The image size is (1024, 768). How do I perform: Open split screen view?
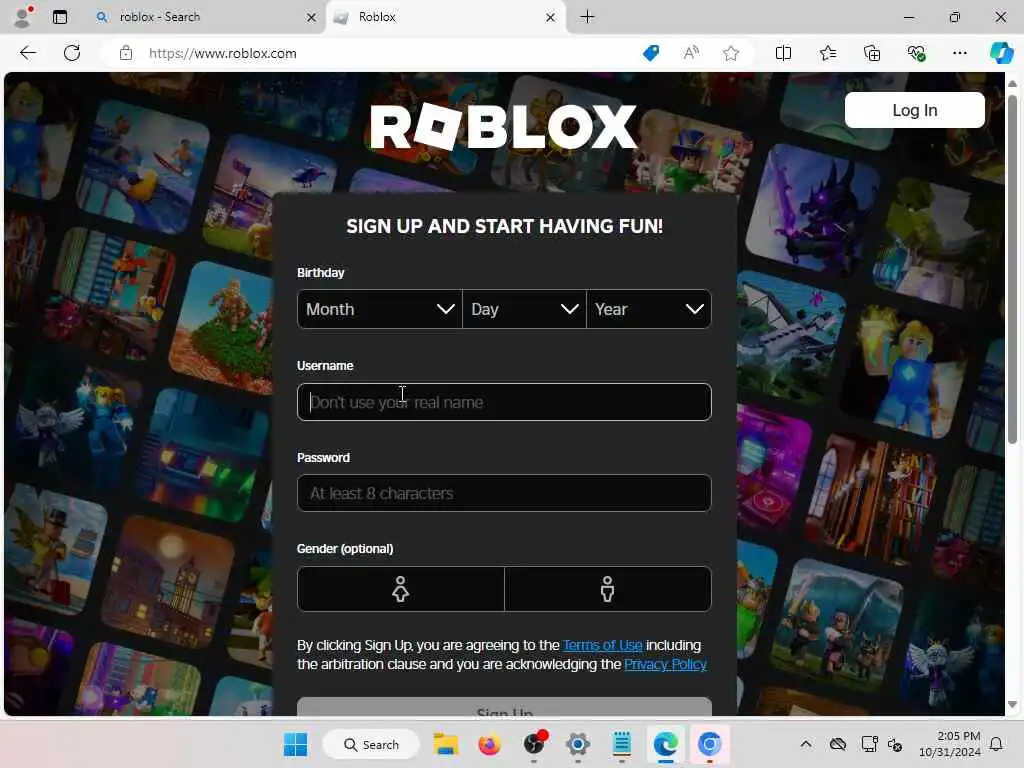coord(783,53)
